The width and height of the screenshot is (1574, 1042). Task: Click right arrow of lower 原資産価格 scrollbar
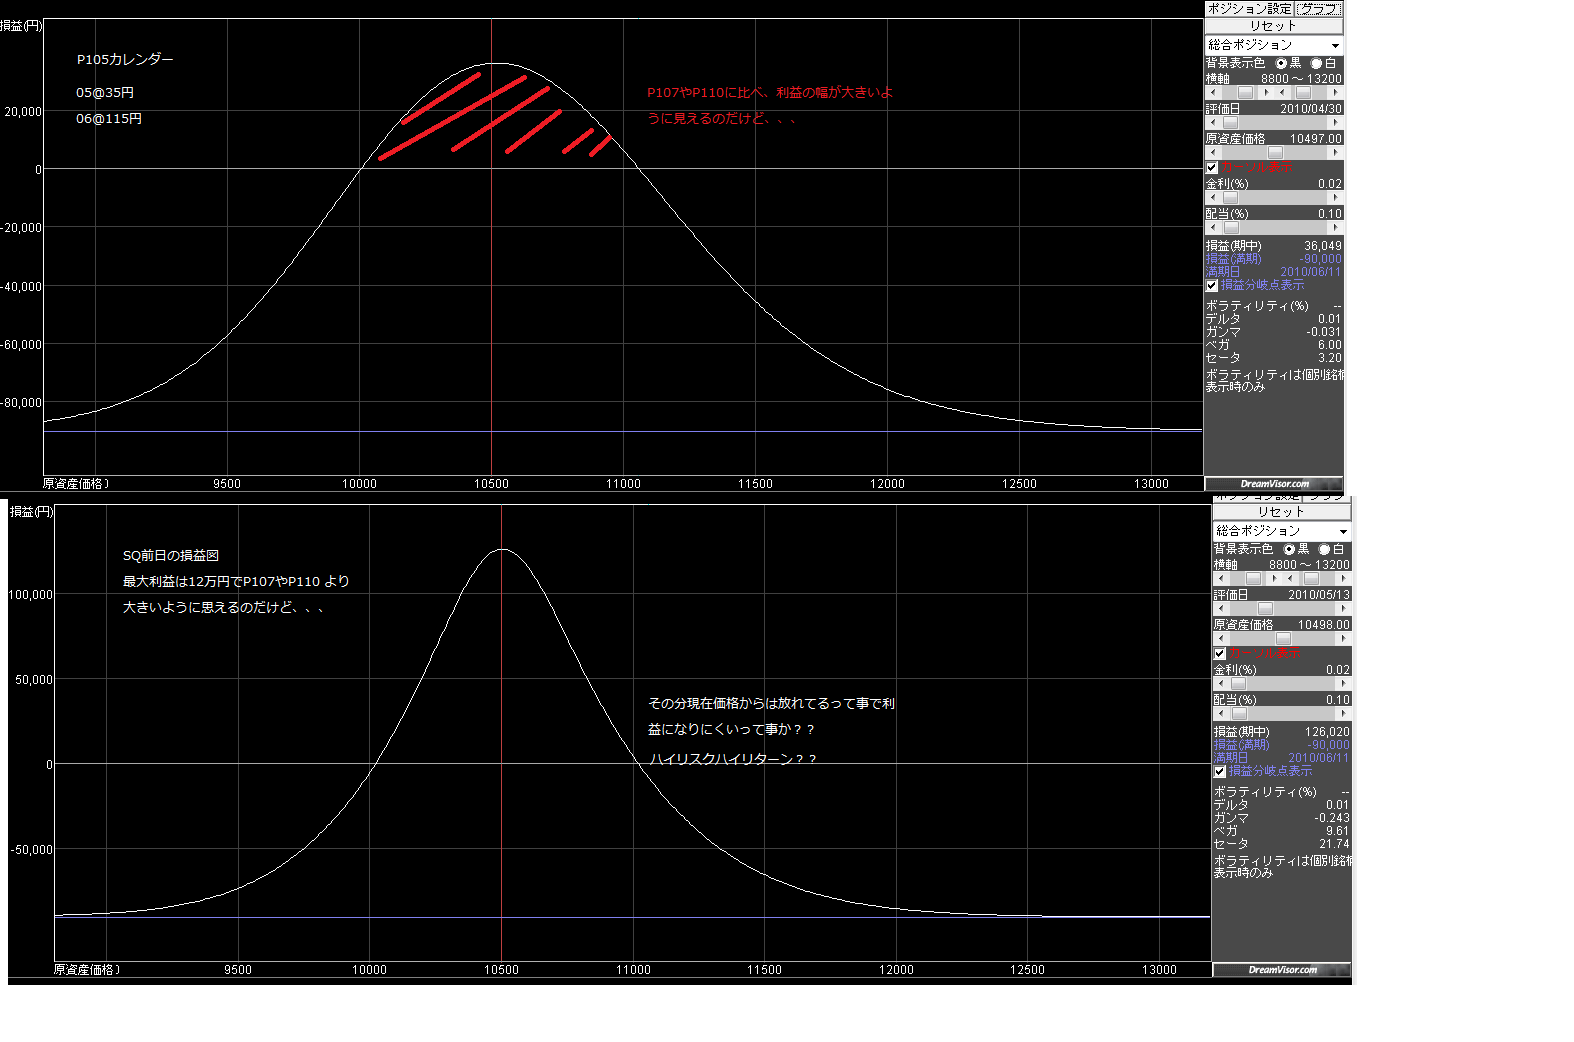[1344, 639]
